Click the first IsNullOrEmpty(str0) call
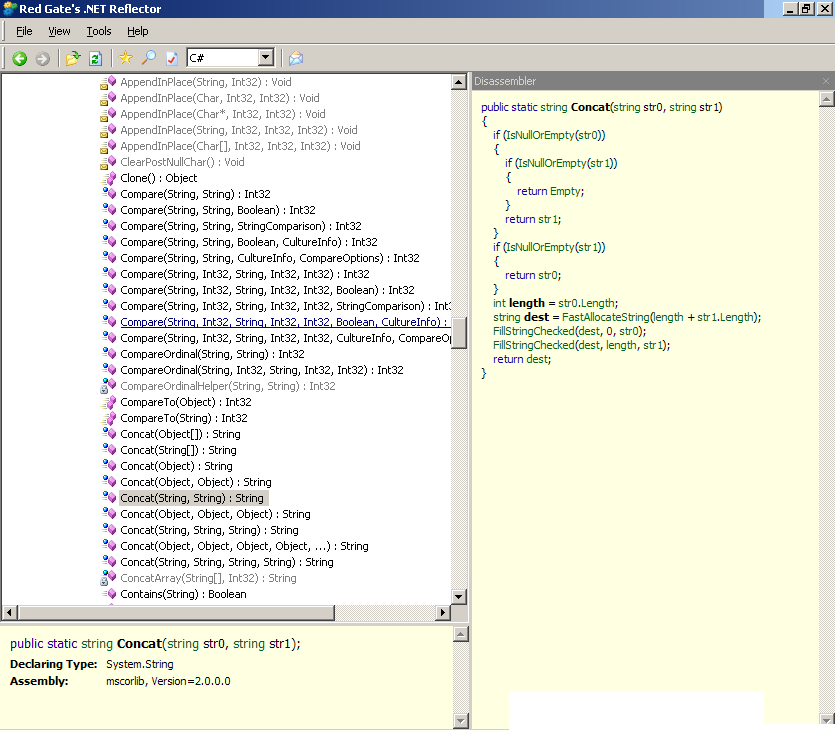Viewport: 835px width, 730px height. [554, 135]
